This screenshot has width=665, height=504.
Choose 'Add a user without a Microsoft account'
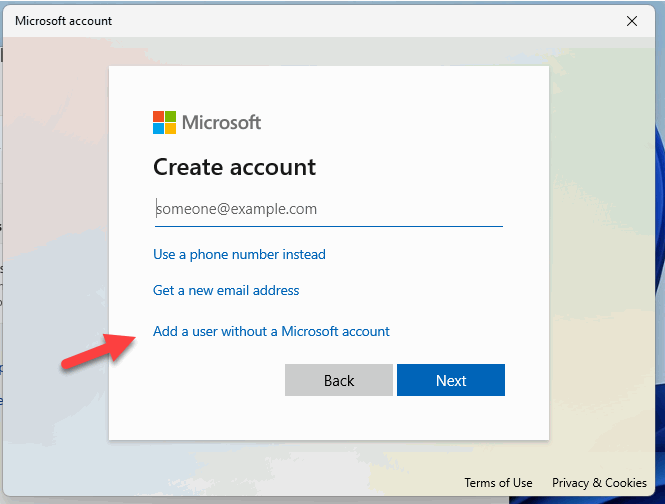[x=271, y=331]
